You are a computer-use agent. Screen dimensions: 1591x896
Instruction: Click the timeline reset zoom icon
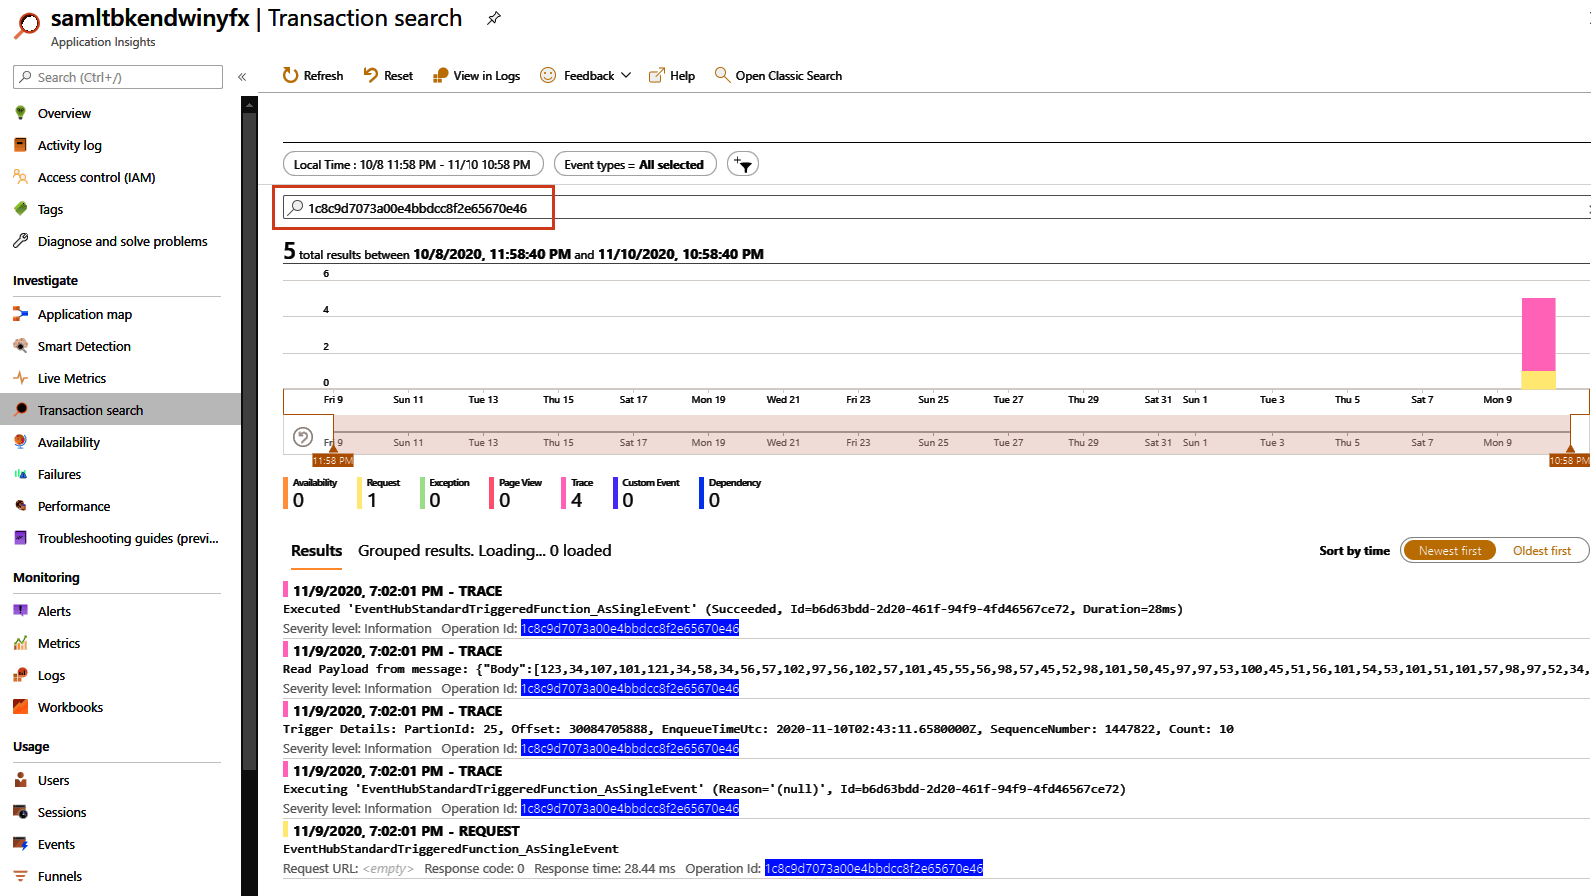[x=303, y=437]
